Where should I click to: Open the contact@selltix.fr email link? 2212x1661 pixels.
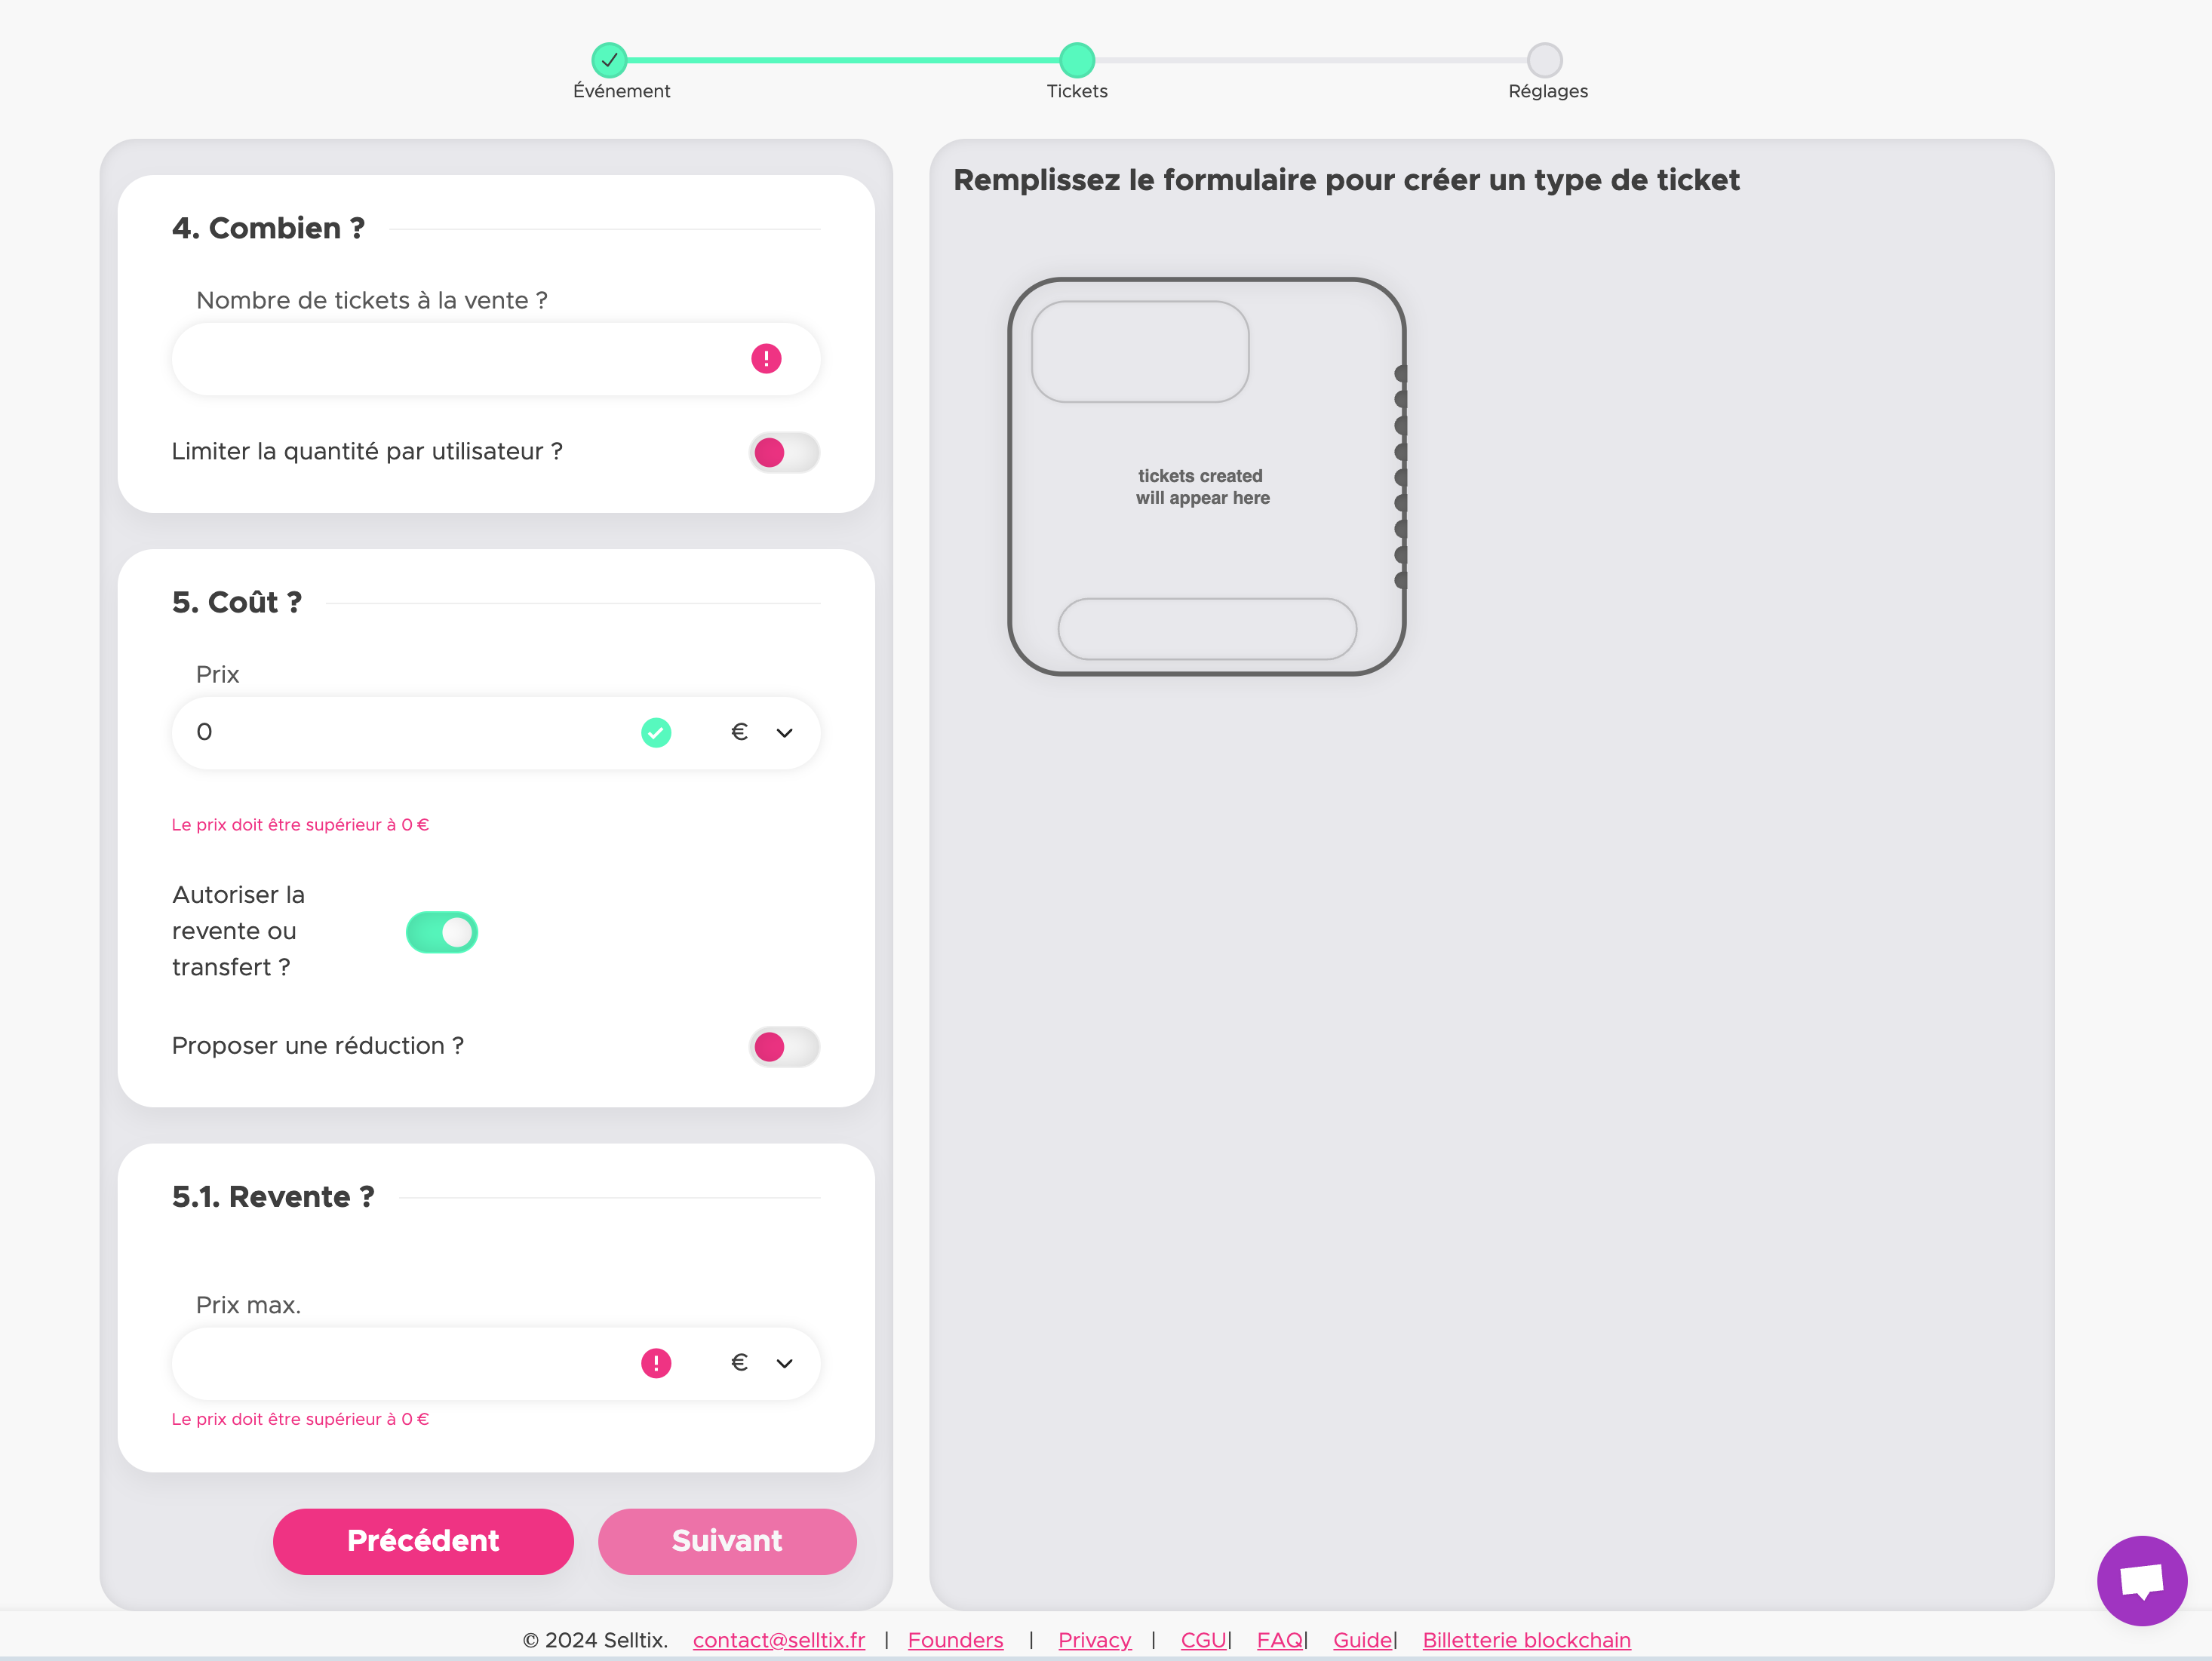point(778,1640)
